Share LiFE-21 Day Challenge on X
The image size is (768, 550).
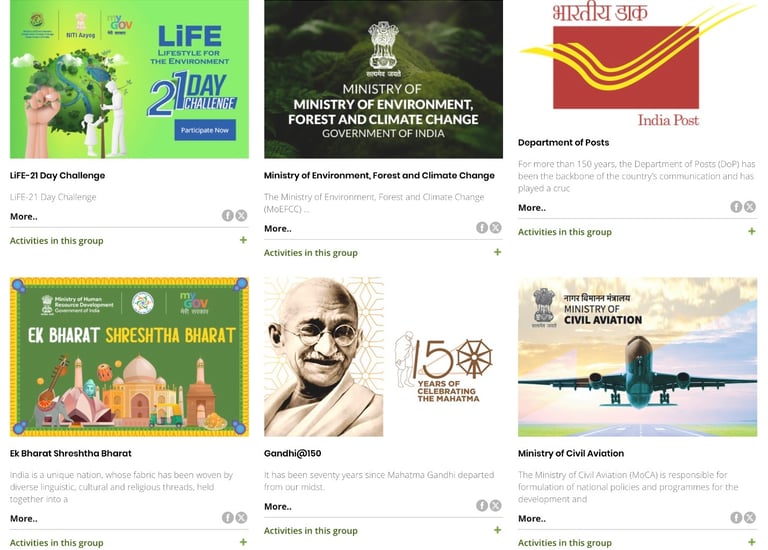[x=241, y=215]
